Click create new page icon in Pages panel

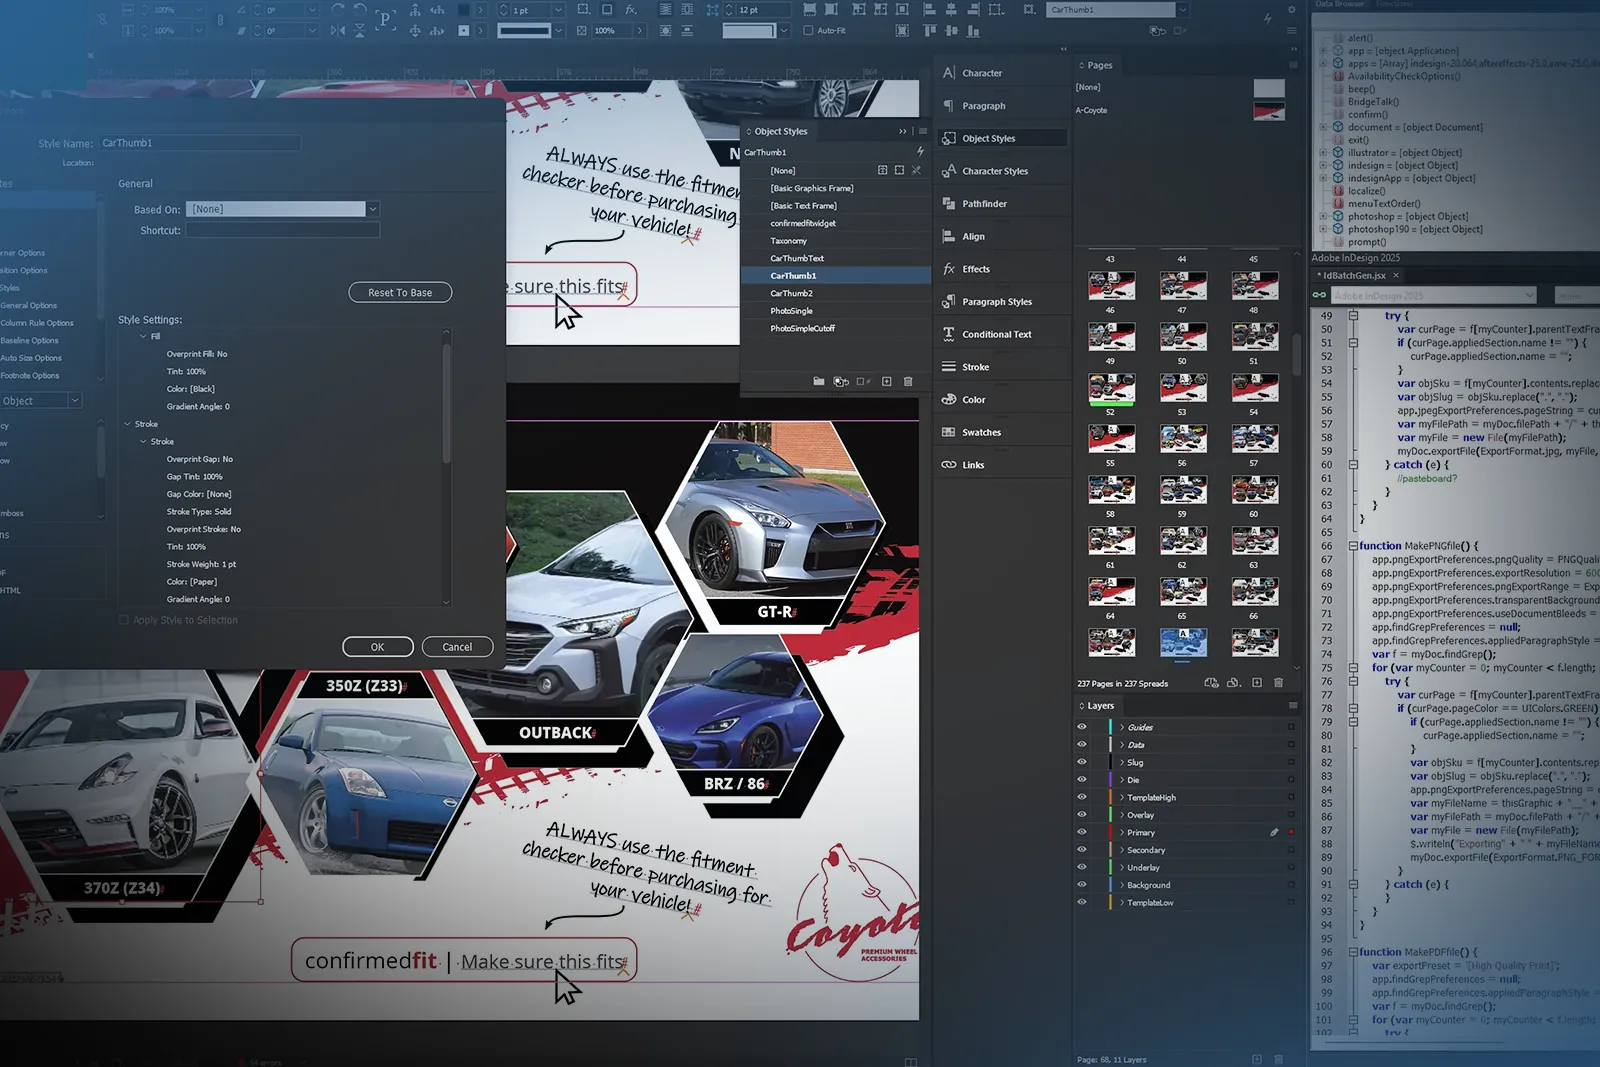1257,683
